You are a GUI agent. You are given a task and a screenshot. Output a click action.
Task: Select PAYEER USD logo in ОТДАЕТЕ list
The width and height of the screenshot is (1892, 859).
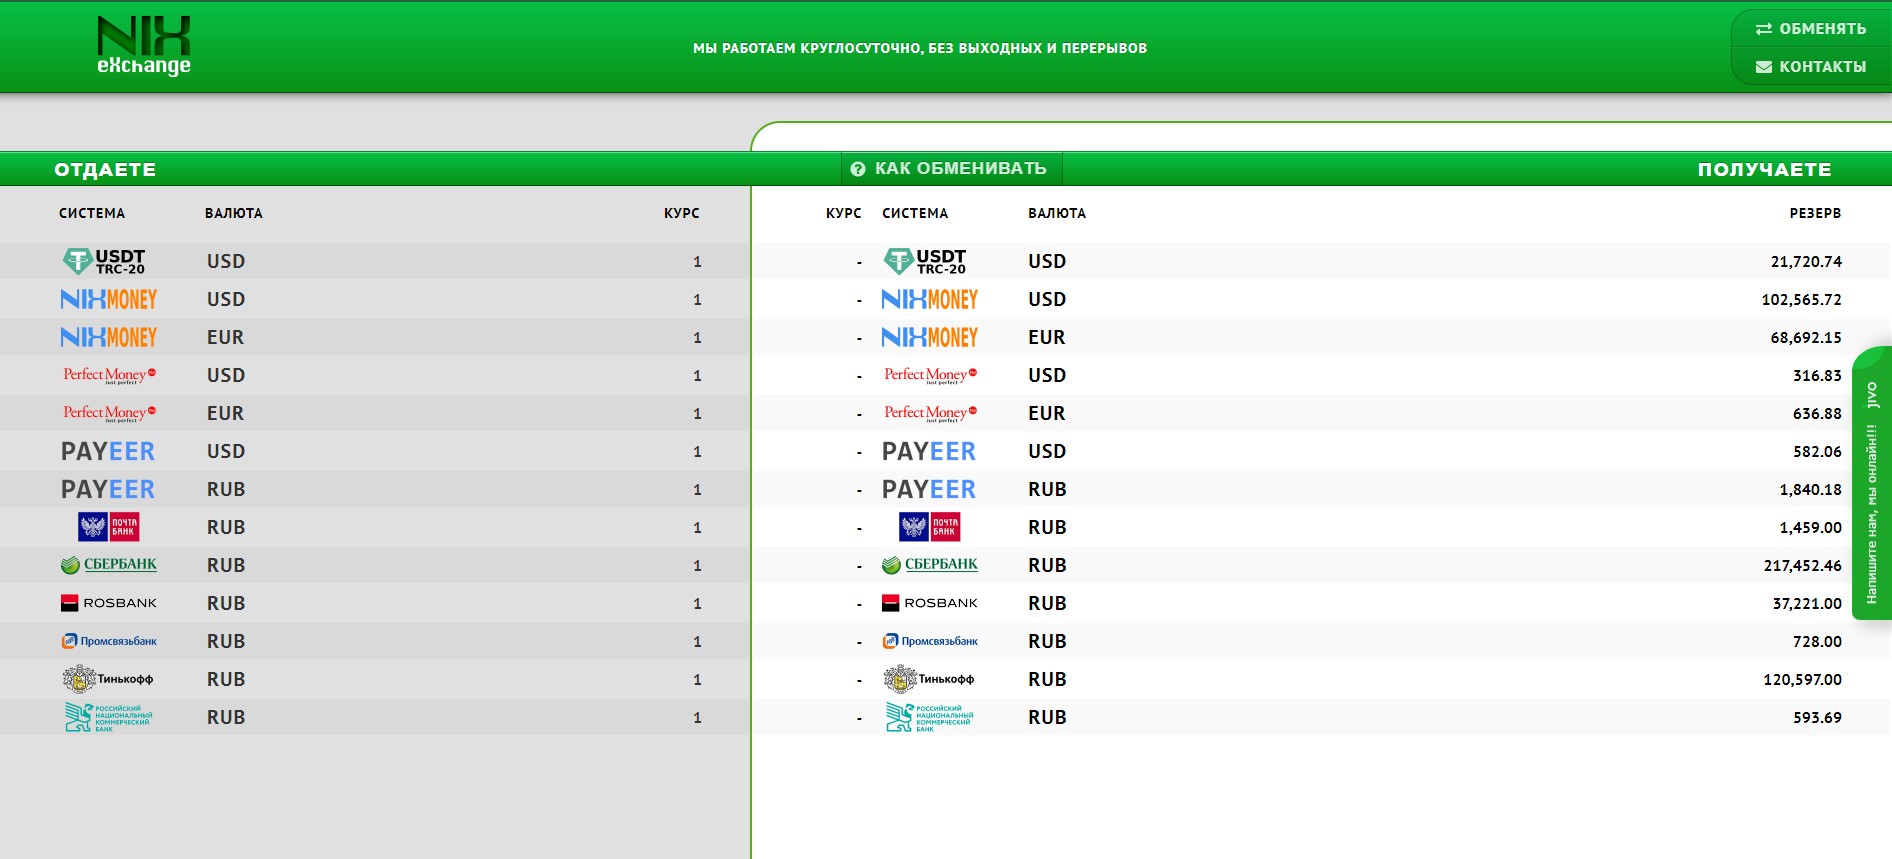108,451
